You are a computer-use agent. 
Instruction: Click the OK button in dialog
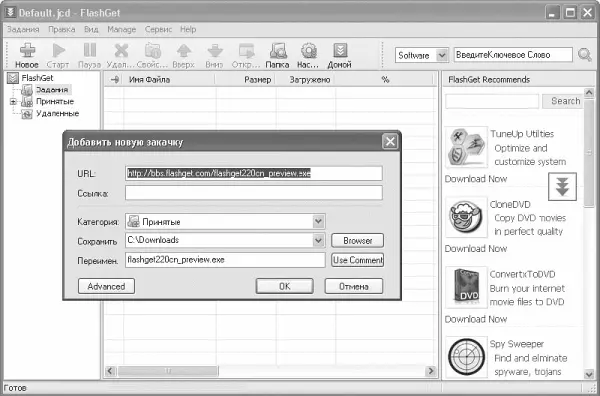[x=285, y=286]
